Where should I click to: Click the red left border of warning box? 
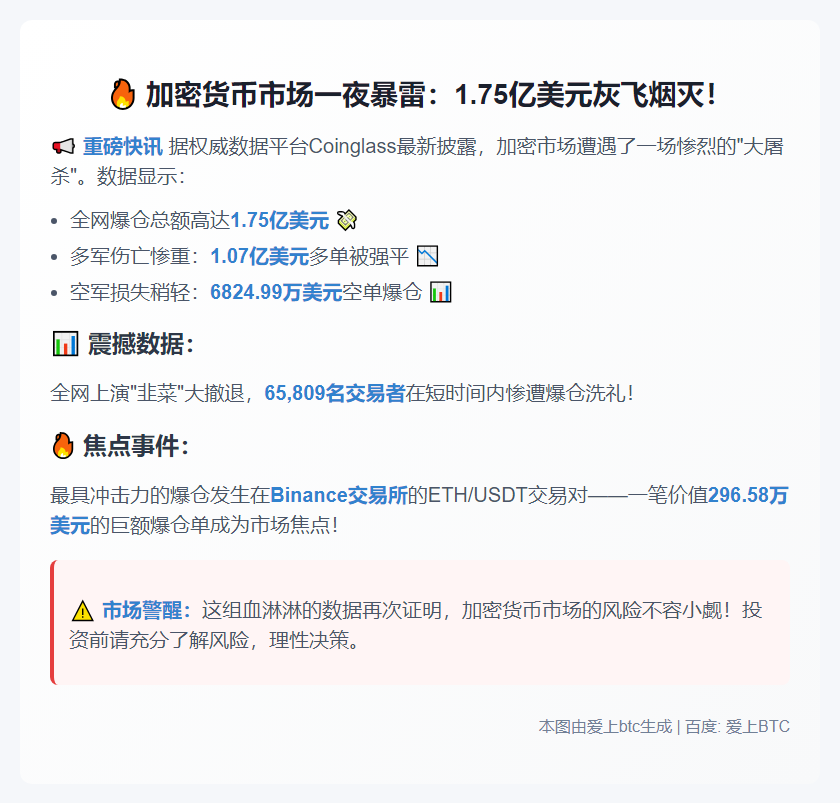pyautogui.click(x=52, y=622)
